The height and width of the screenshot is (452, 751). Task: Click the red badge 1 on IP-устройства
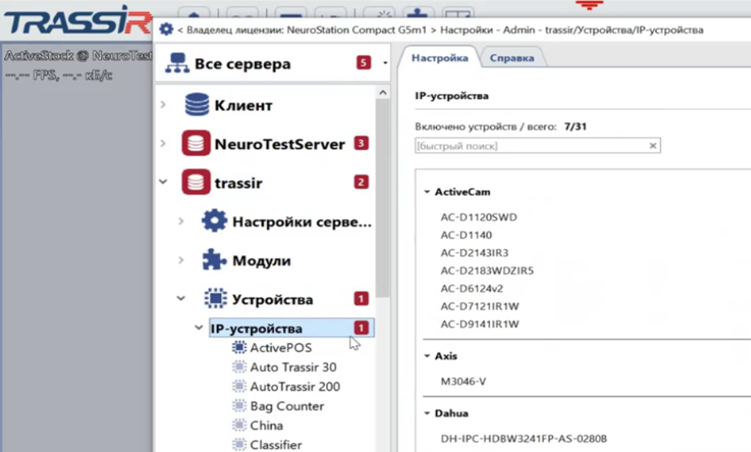coord(361,328)
